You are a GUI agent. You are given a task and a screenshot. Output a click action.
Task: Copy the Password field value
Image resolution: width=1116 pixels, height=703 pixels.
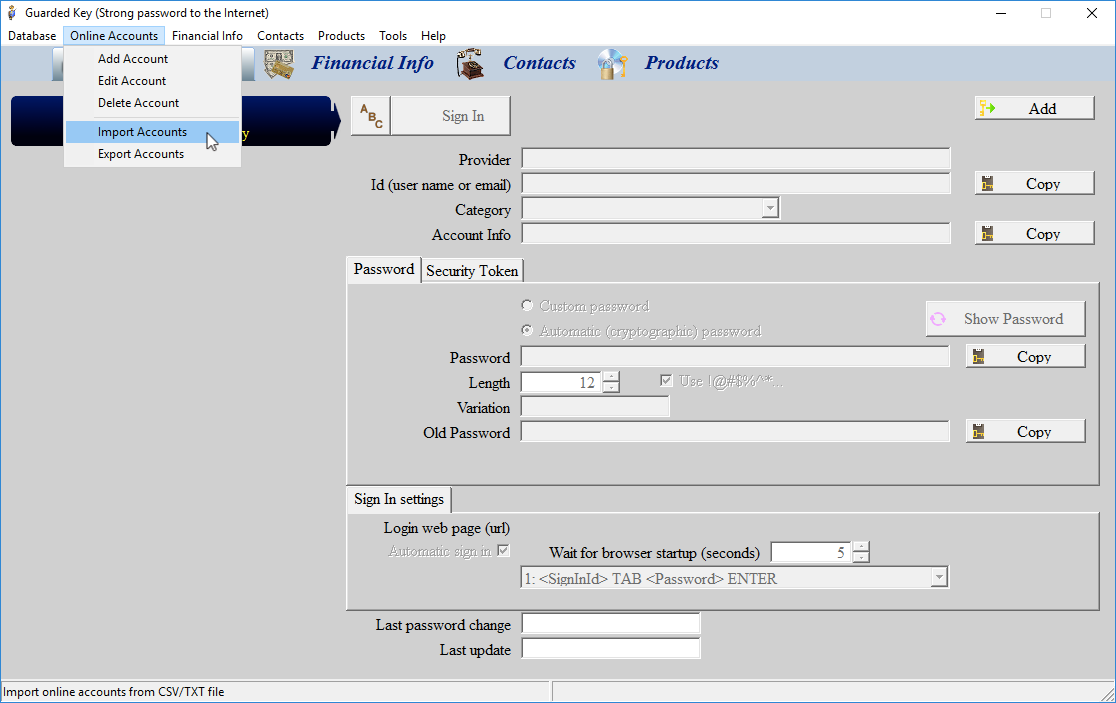pos(1026,356)
